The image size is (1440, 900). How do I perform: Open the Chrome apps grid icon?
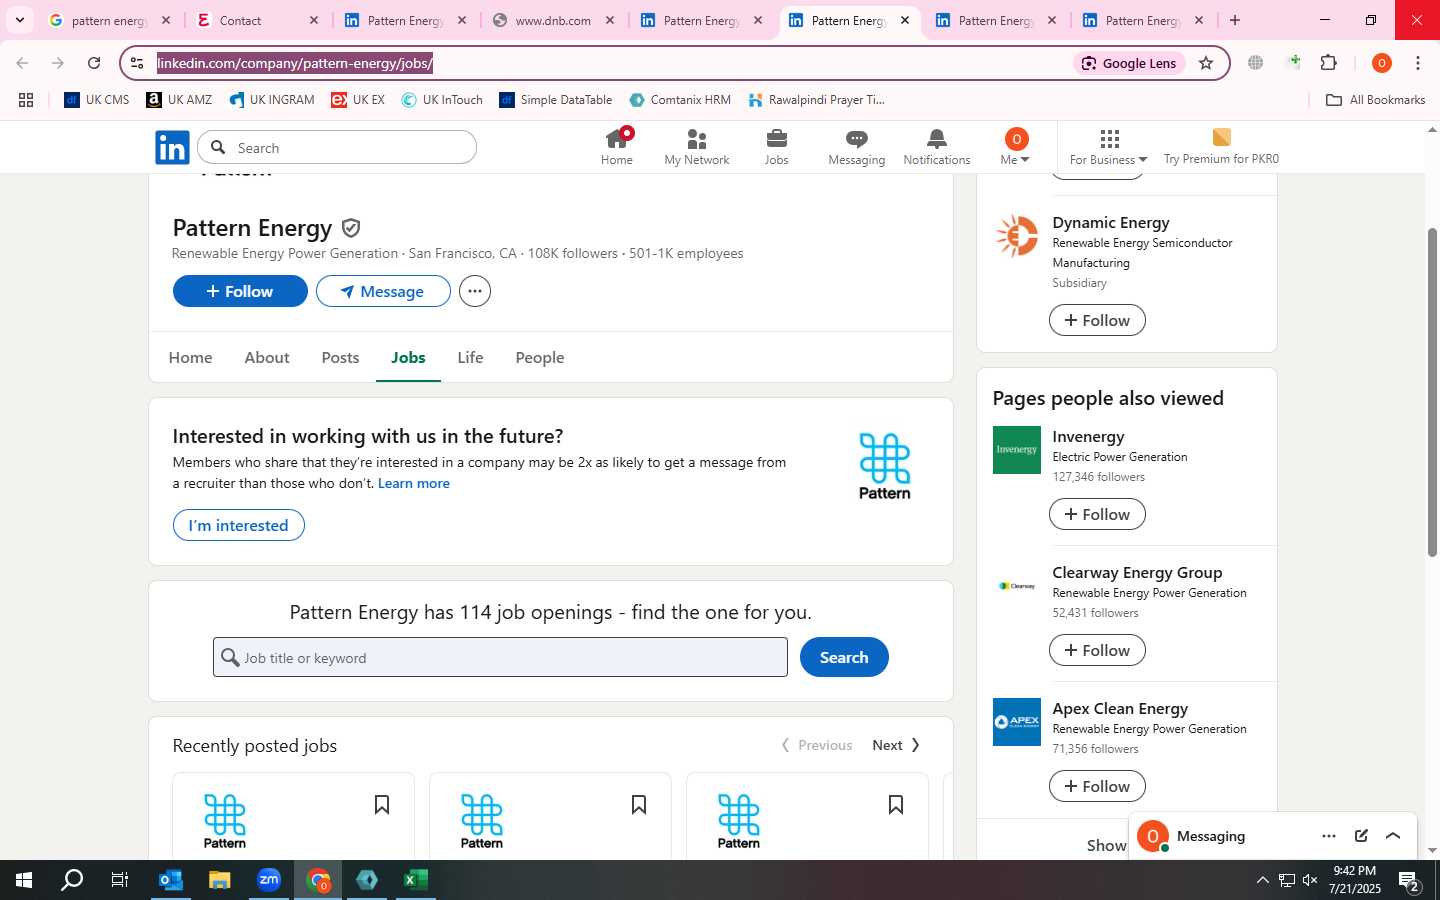[26, 100]
